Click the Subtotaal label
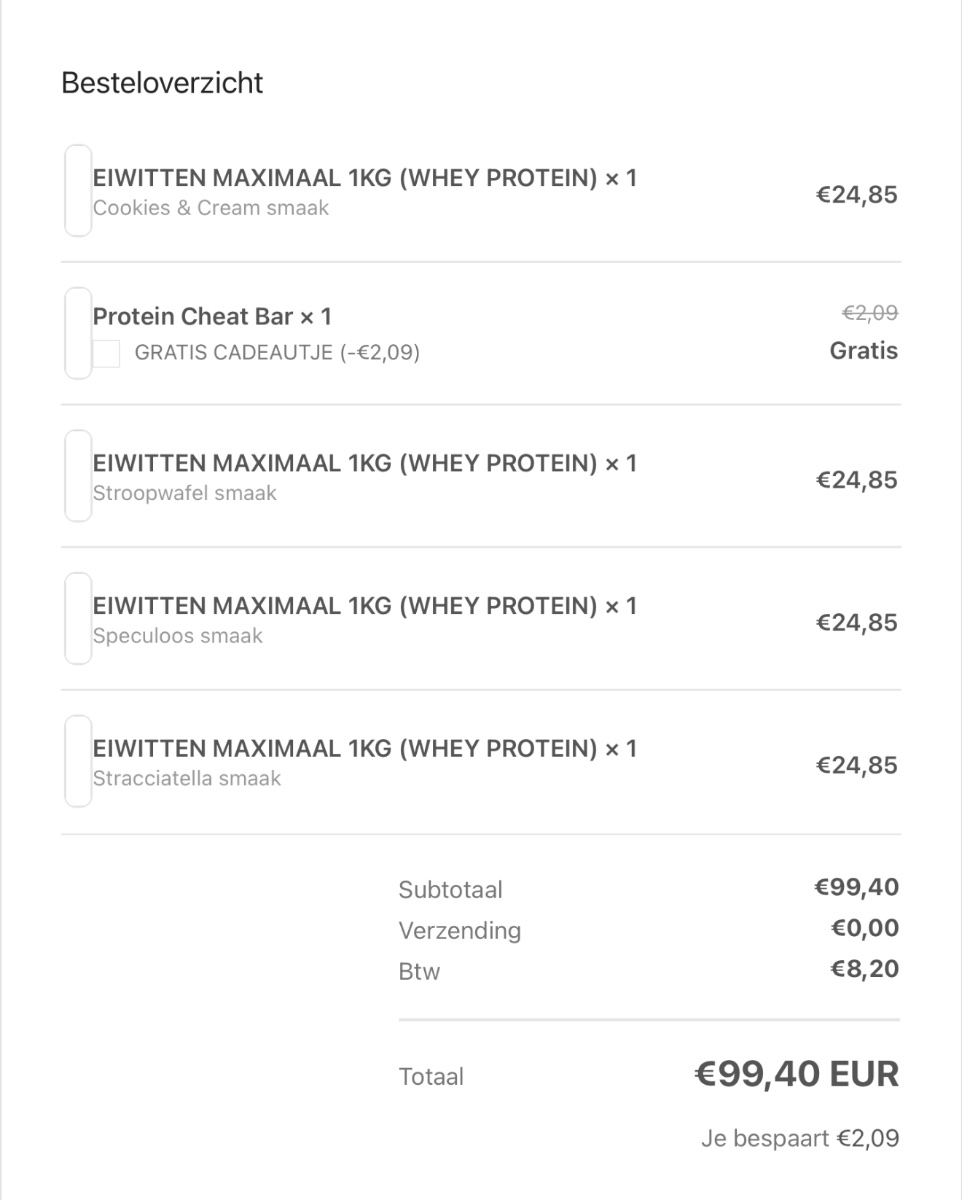The height and width of the screenshot is (1200, 962). (x=450, y=889)
